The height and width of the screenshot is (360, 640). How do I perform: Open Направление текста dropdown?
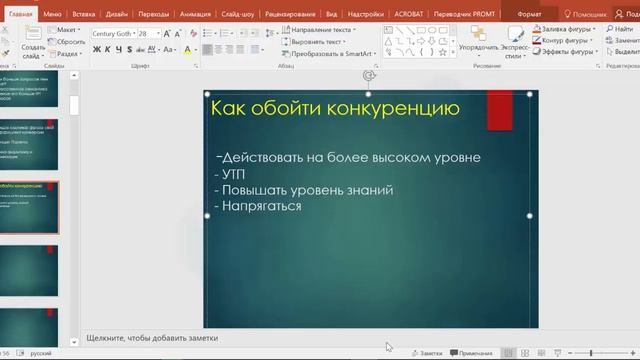pyautogui.click(x=319, y=30)
